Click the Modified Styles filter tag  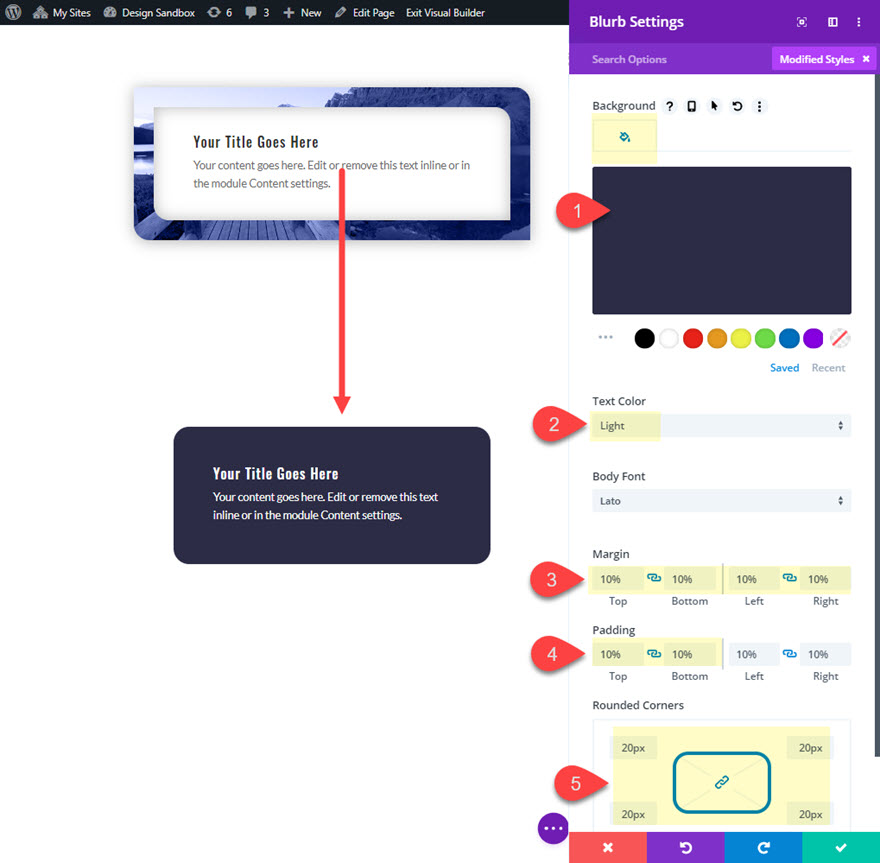point(817,59)
